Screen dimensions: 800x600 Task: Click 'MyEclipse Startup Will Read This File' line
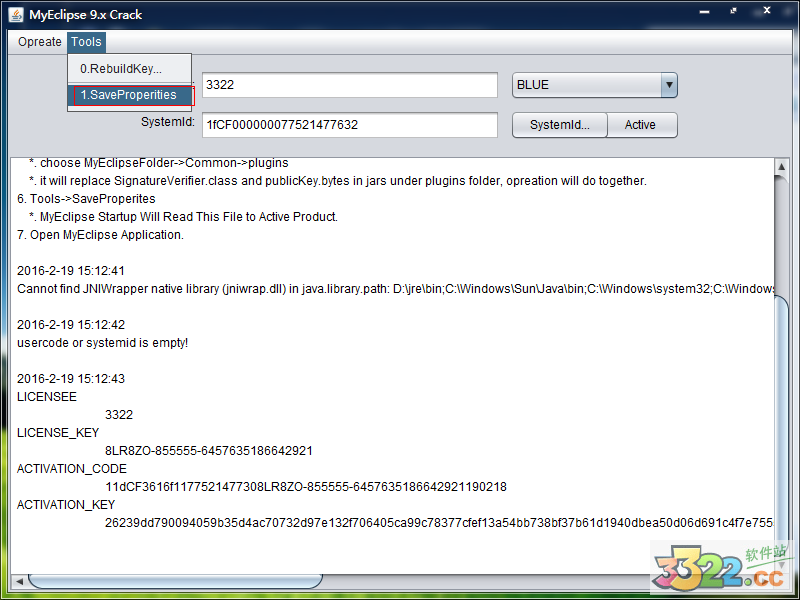(x=183, y=217)
